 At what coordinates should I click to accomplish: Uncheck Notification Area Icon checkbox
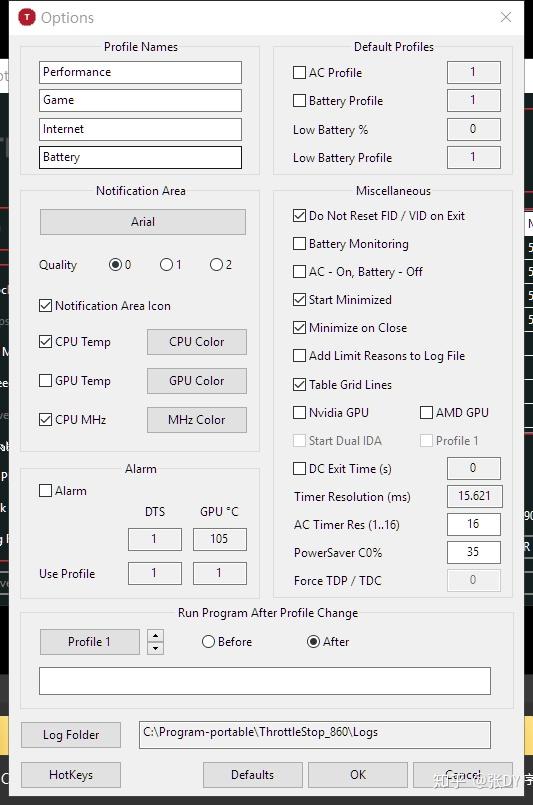pyautogui.click(x=46, y=305)
